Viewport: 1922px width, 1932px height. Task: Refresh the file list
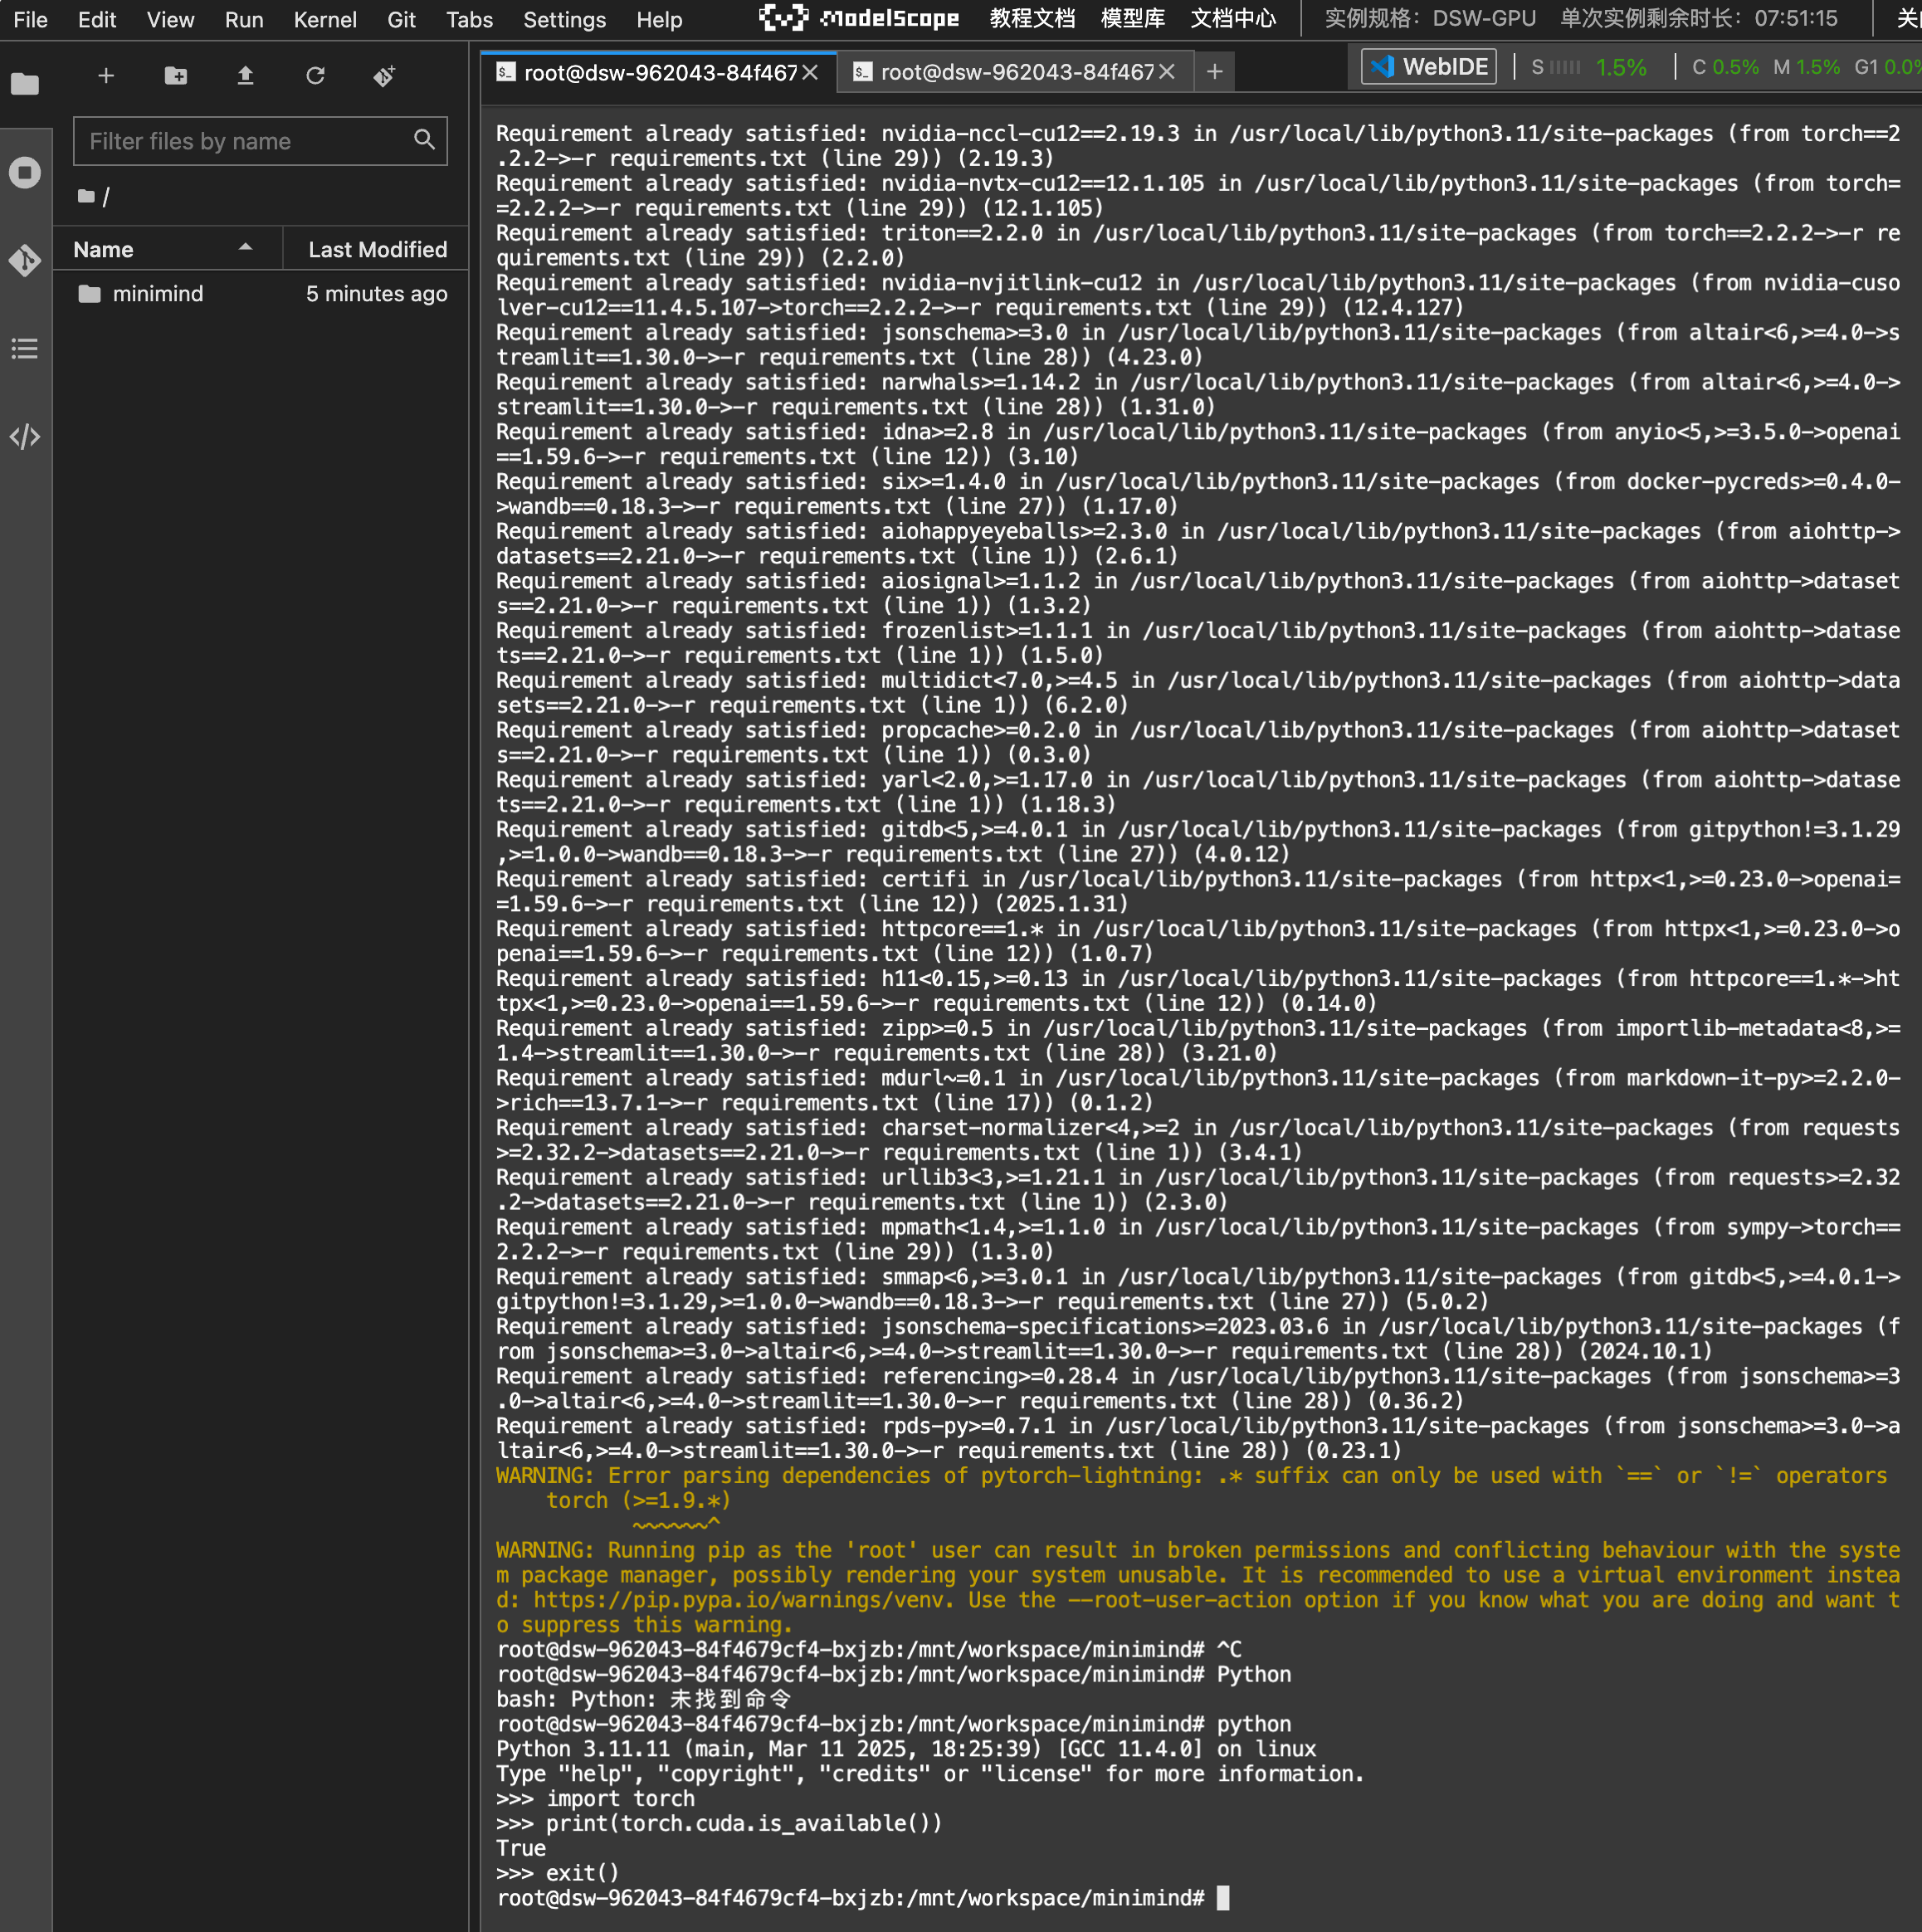pyautogui.click(x=315, y=76)
